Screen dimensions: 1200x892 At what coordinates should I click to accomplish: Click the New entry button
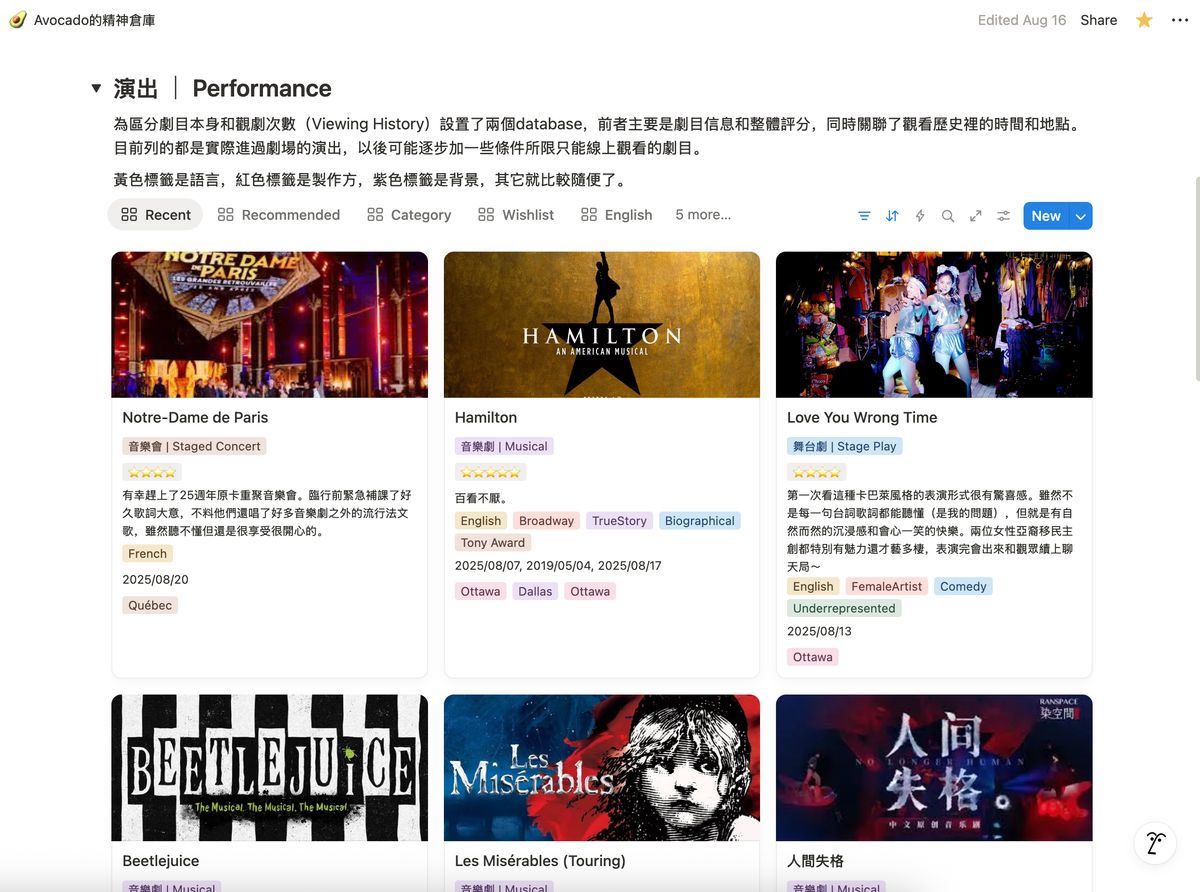1046,216
